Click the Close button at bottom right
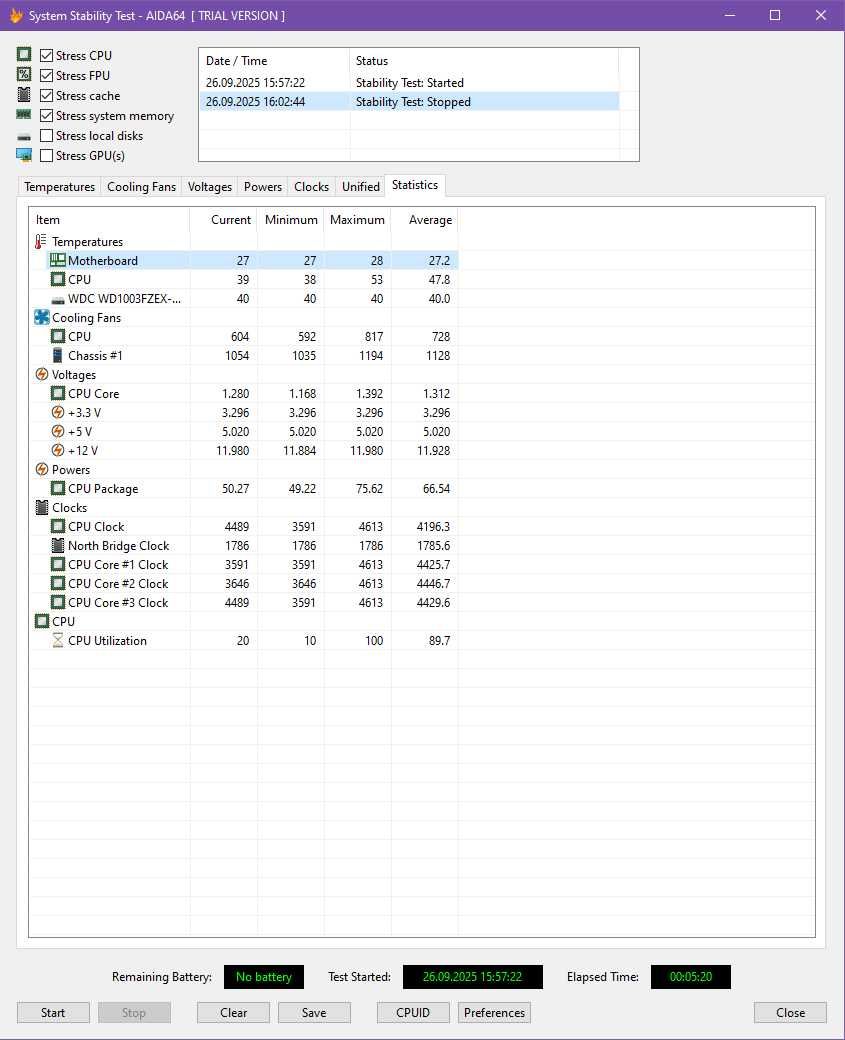Screen dimensions: 845x1040 click(790, 1013)
